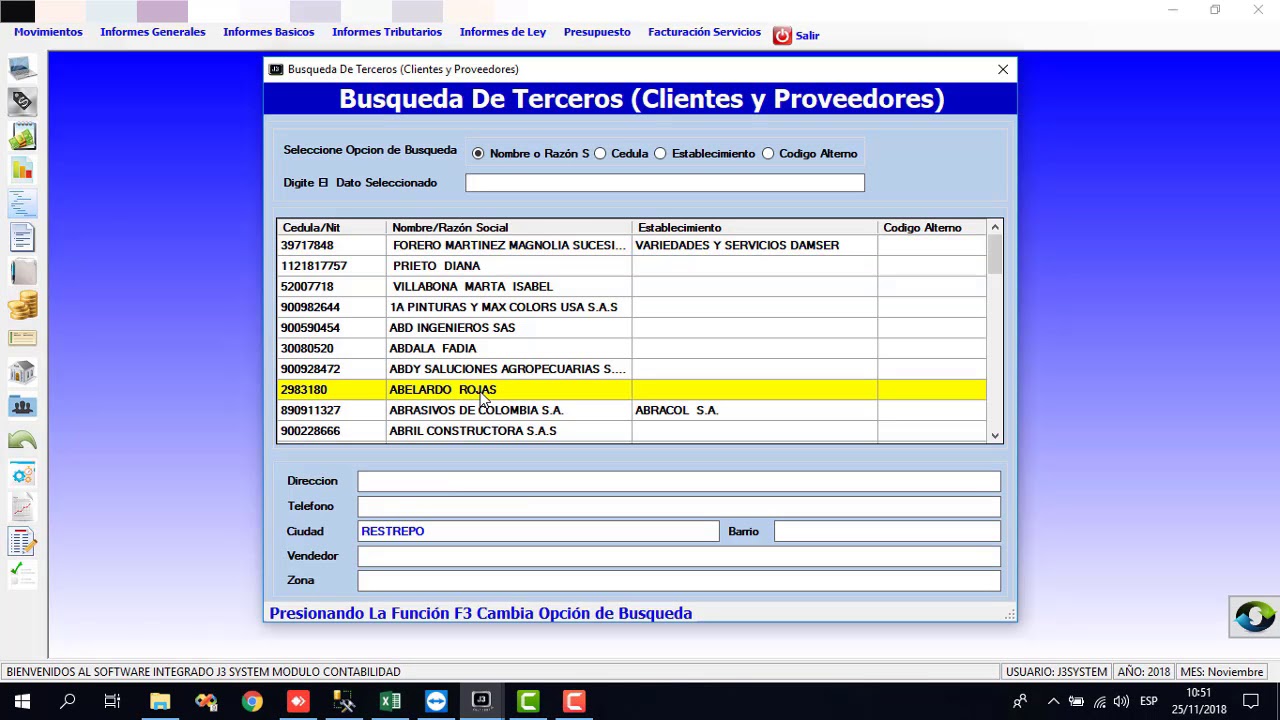Select row ABD INGENIEROS SAS
The height and width of the screenshot is (720, 1280).
click(632, 328)
